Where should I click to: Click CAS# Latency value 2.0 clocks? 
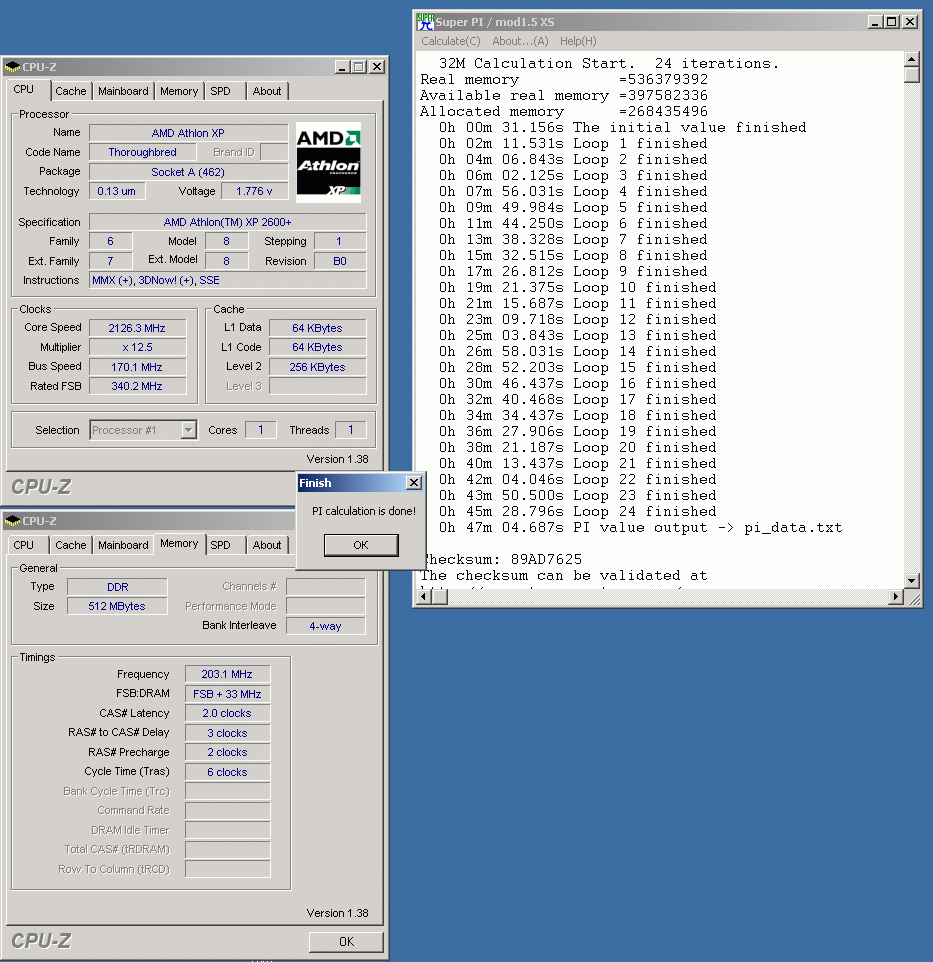[227, 713]
